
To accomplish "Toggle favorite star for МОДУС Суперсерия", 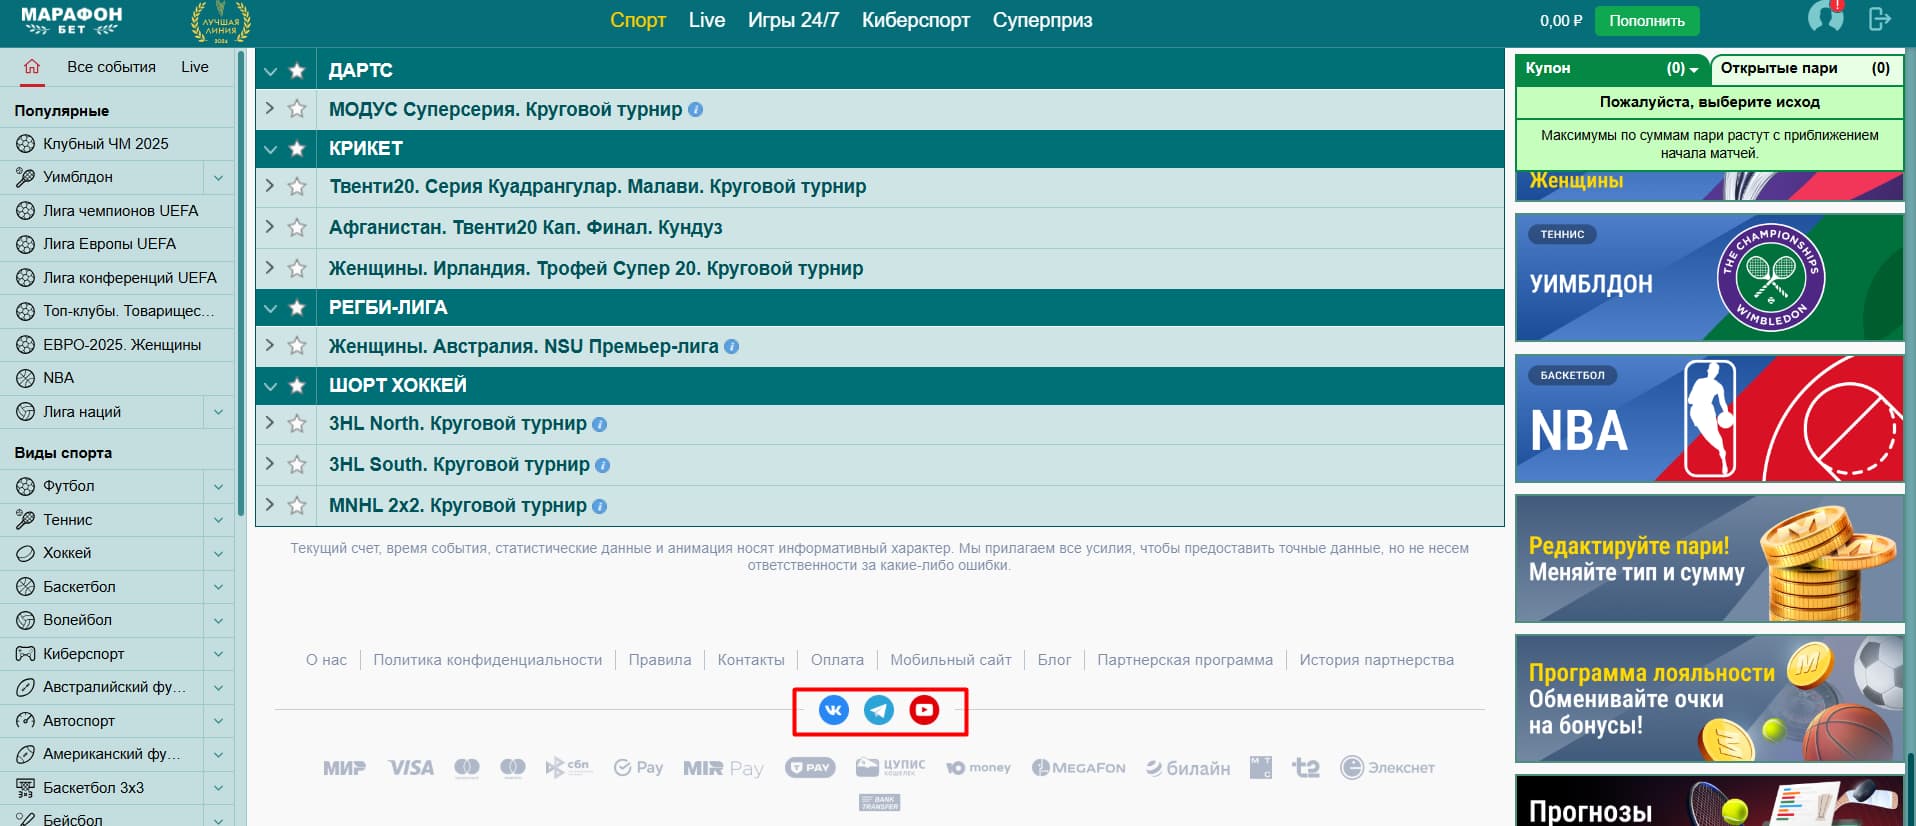I will (x=297, y=109).
